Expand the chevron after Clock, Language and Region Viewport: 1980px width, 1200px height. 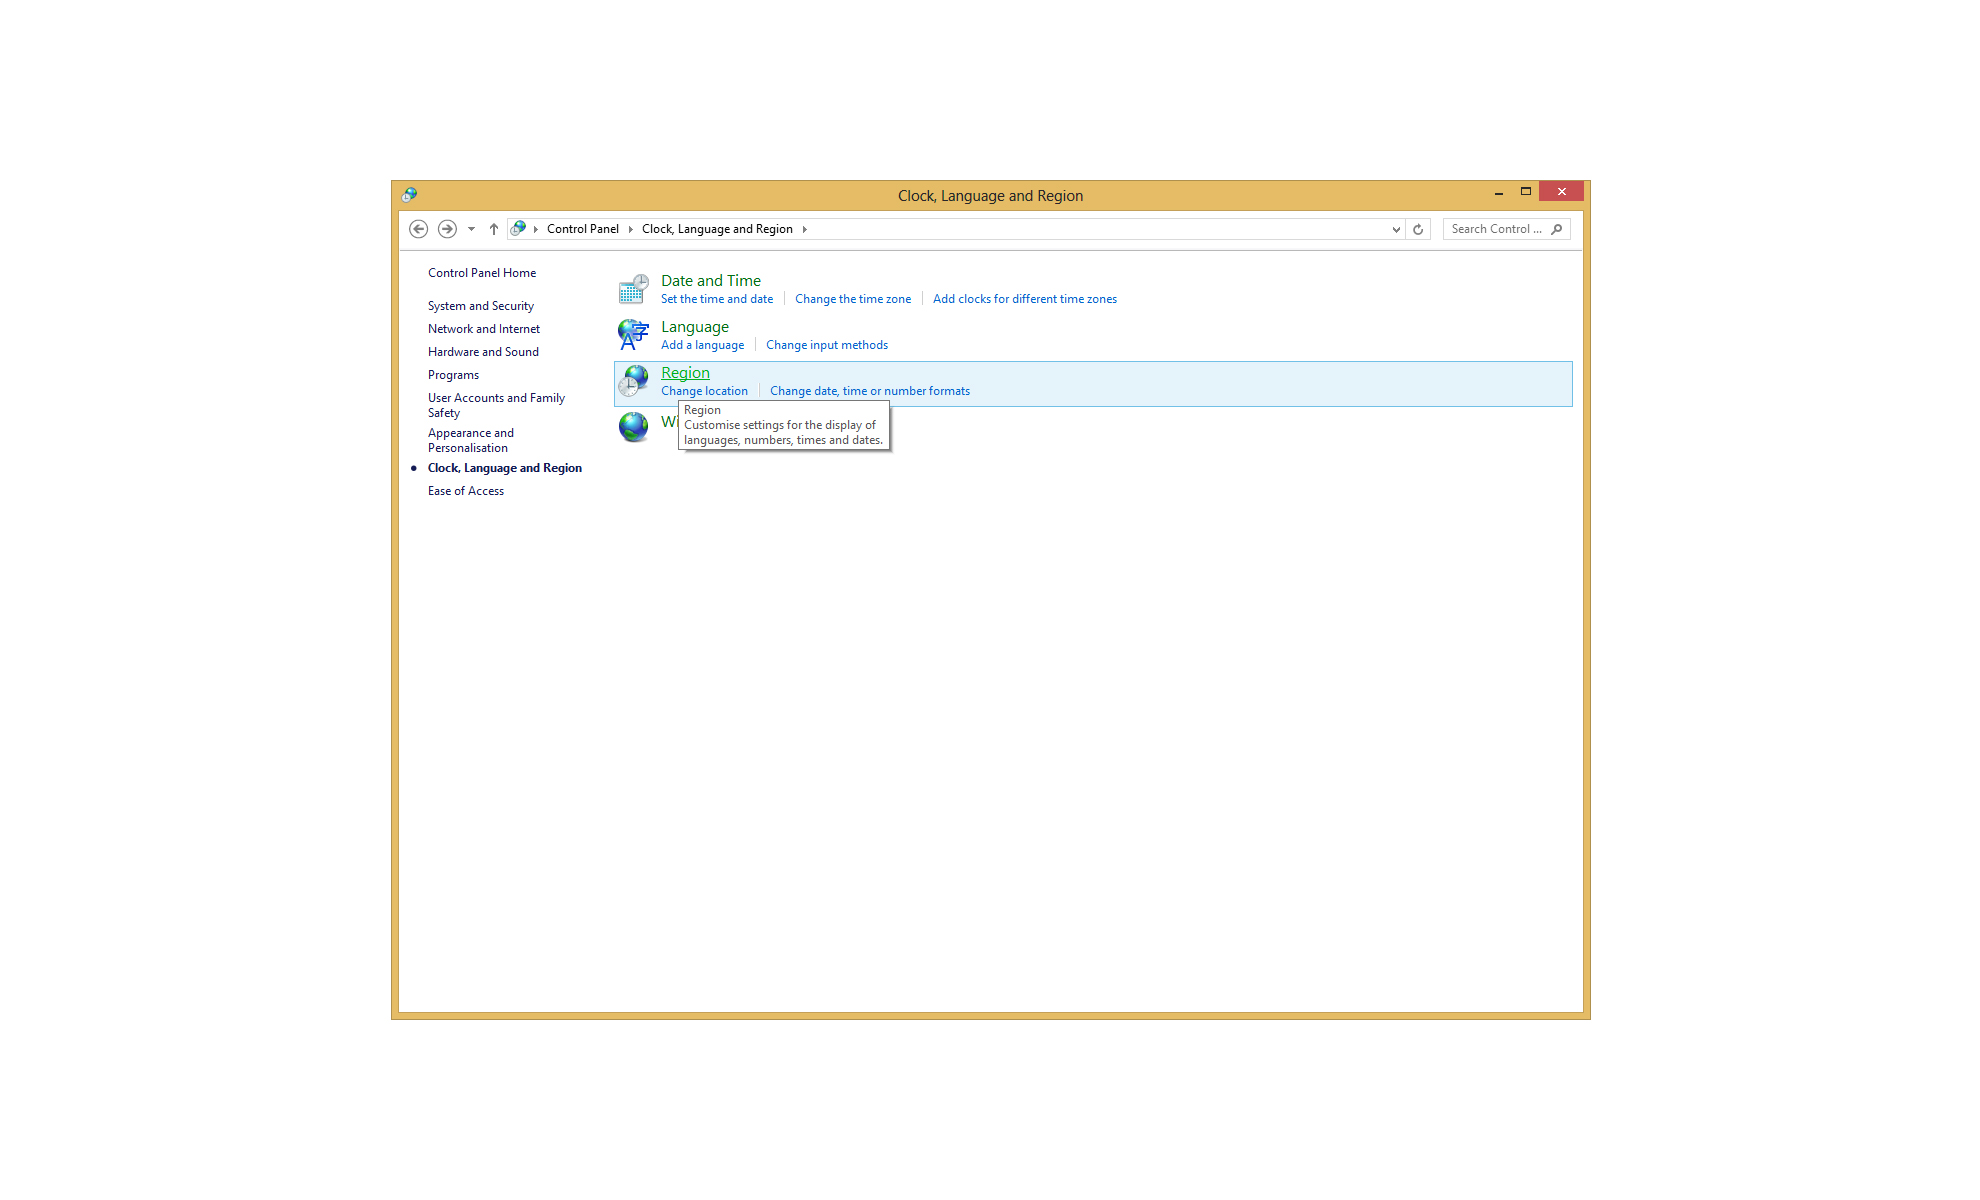(x=804, y=229)
